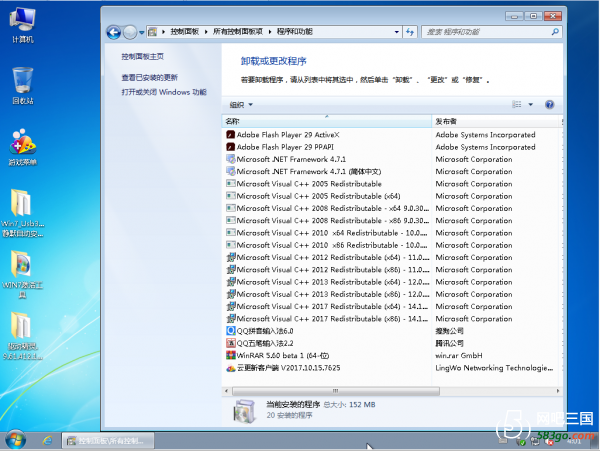Viewport: 600px width, 451px height.
Task: Select Visual C++ 2012 (x64) entry icon
Action: [x=230, y=257]
